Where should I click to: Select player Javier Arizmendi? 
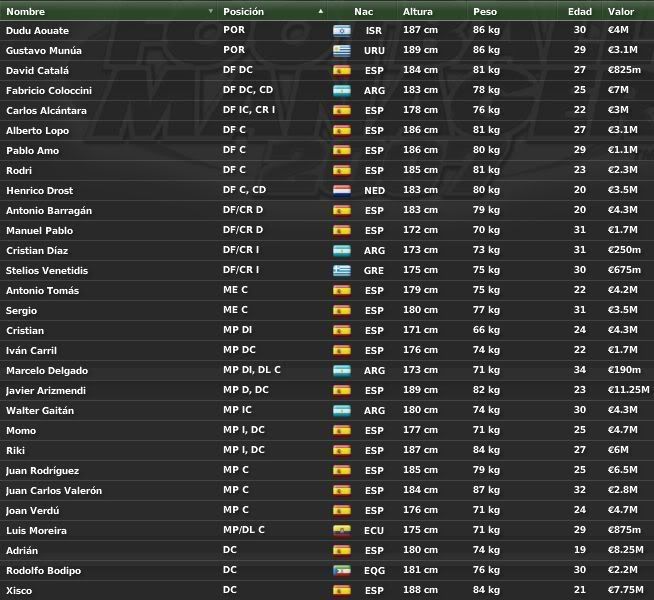point(46,391)
